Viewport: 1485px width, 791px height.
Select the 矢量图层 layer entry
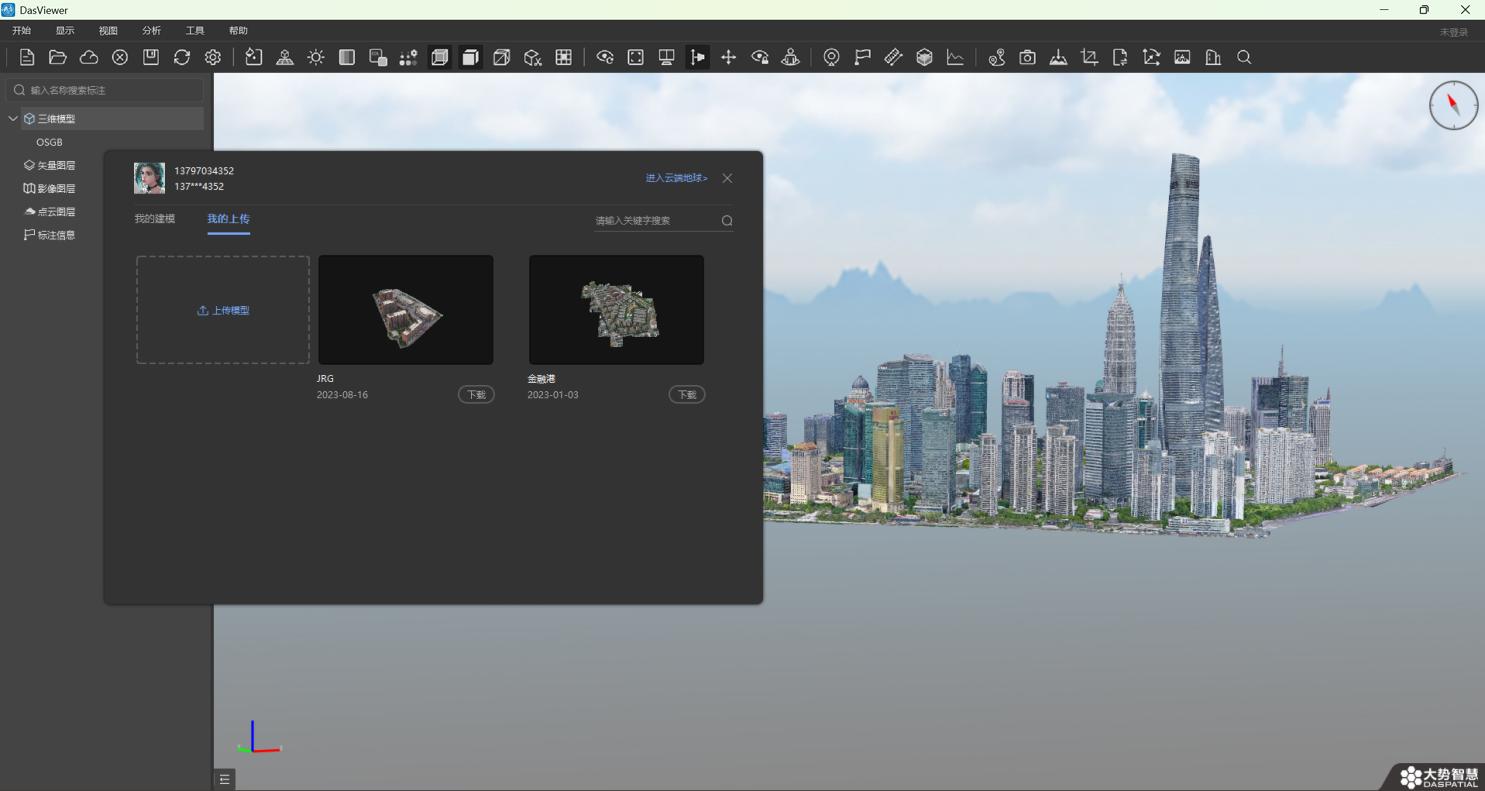point(50,166)
